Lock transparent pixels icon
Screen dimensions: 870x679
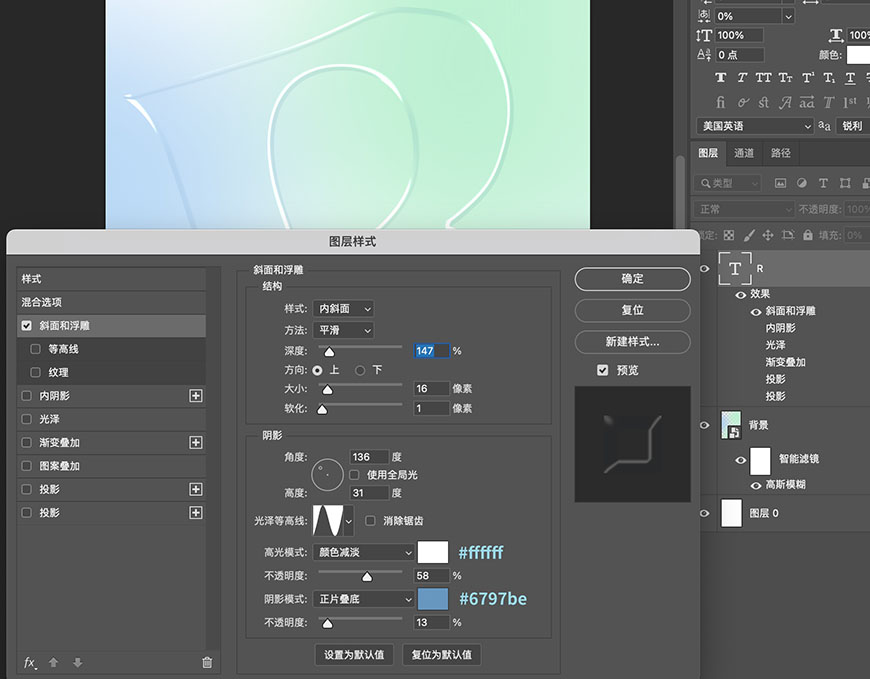(729, 235)
